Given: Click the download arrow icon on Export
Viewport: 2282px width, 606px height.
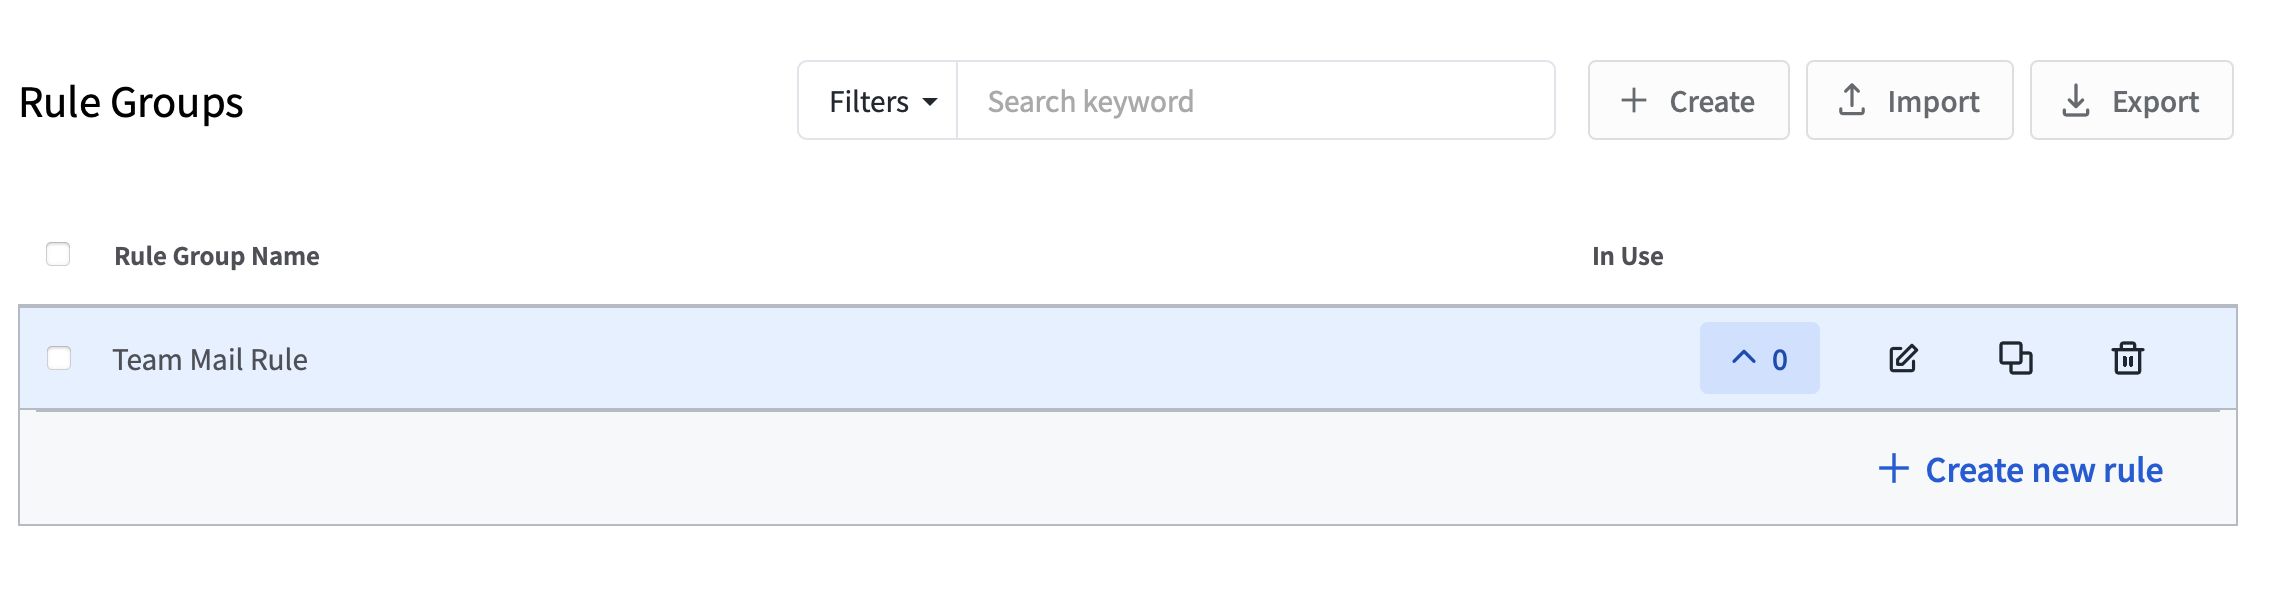Looking at the screenshot, I should [x=2076, y=100].
